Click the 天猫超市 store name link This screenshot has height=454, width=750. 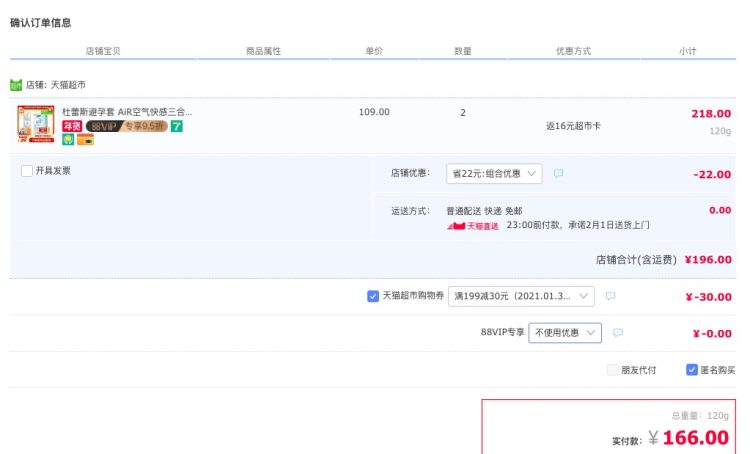(x=68, y=85)
